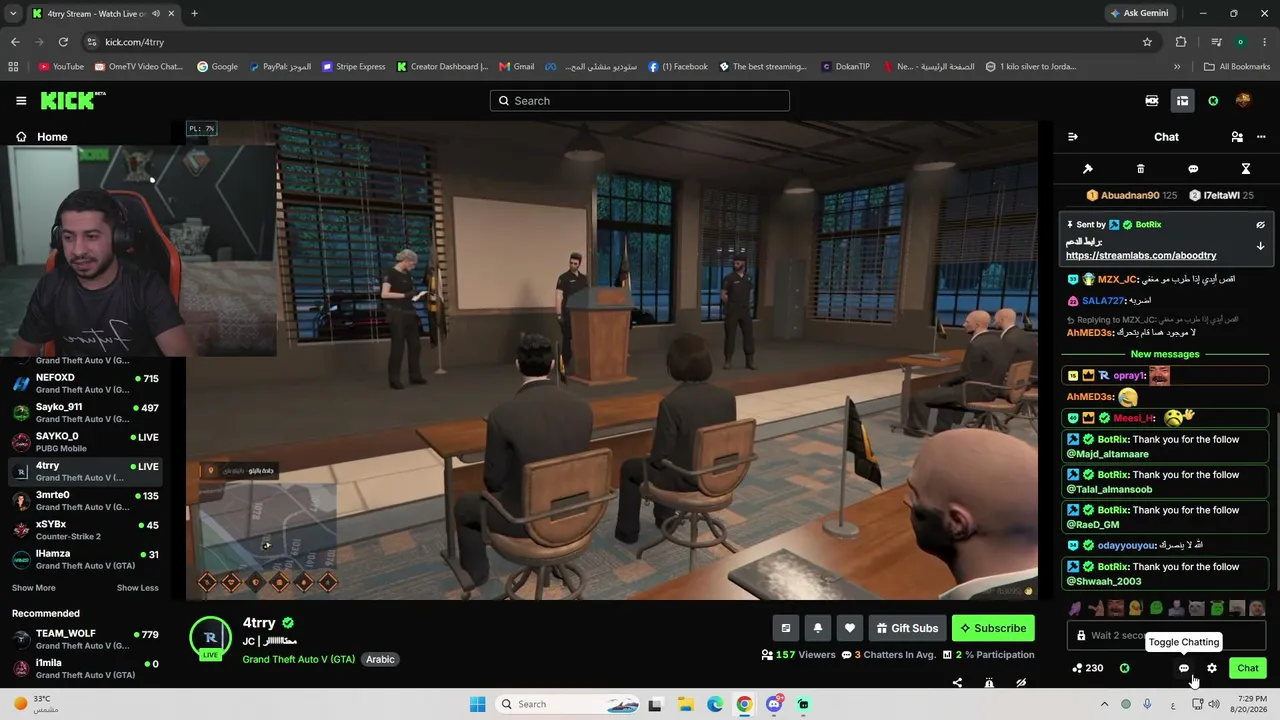Show more bookmarks with the chevron
The height and width of the screenshot is (720, 1280).
click(1177, 67)
